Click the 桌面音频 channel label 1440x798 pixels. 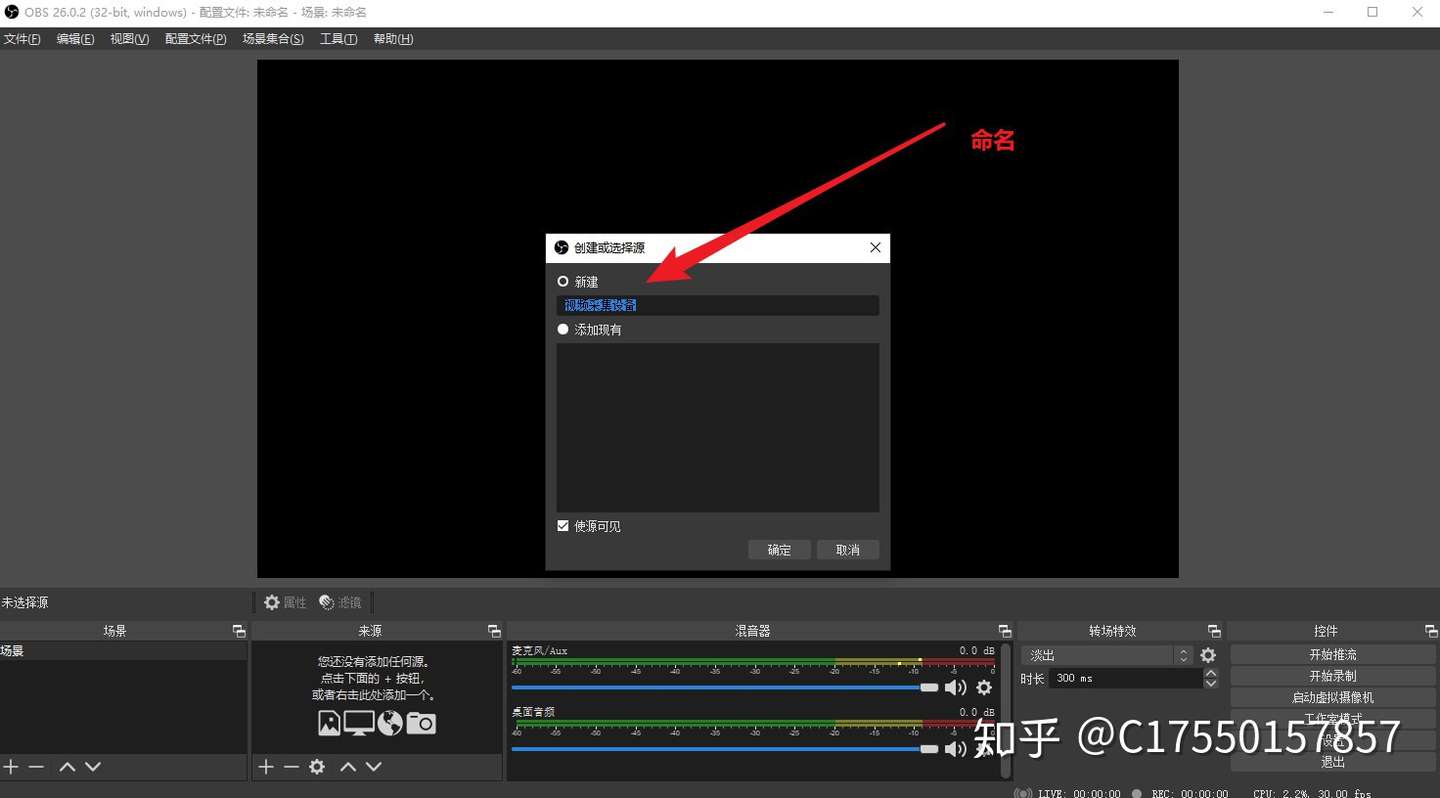pos(533,712)
